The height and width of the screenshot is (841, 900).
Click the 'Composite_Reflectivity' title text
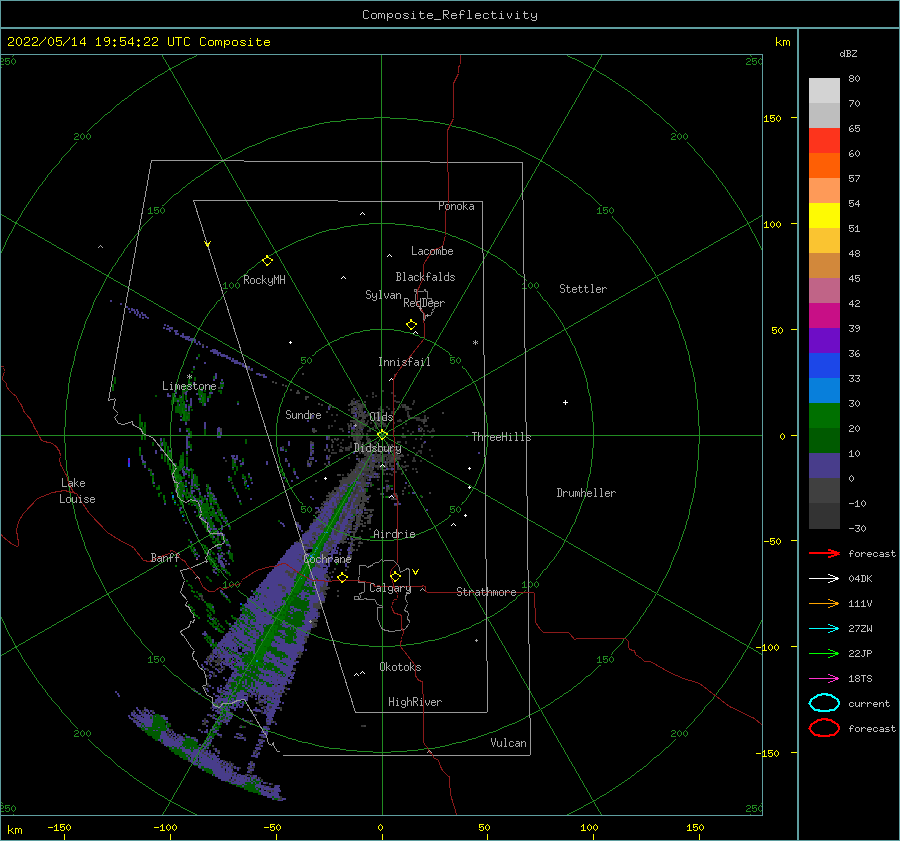pos(450,15)
